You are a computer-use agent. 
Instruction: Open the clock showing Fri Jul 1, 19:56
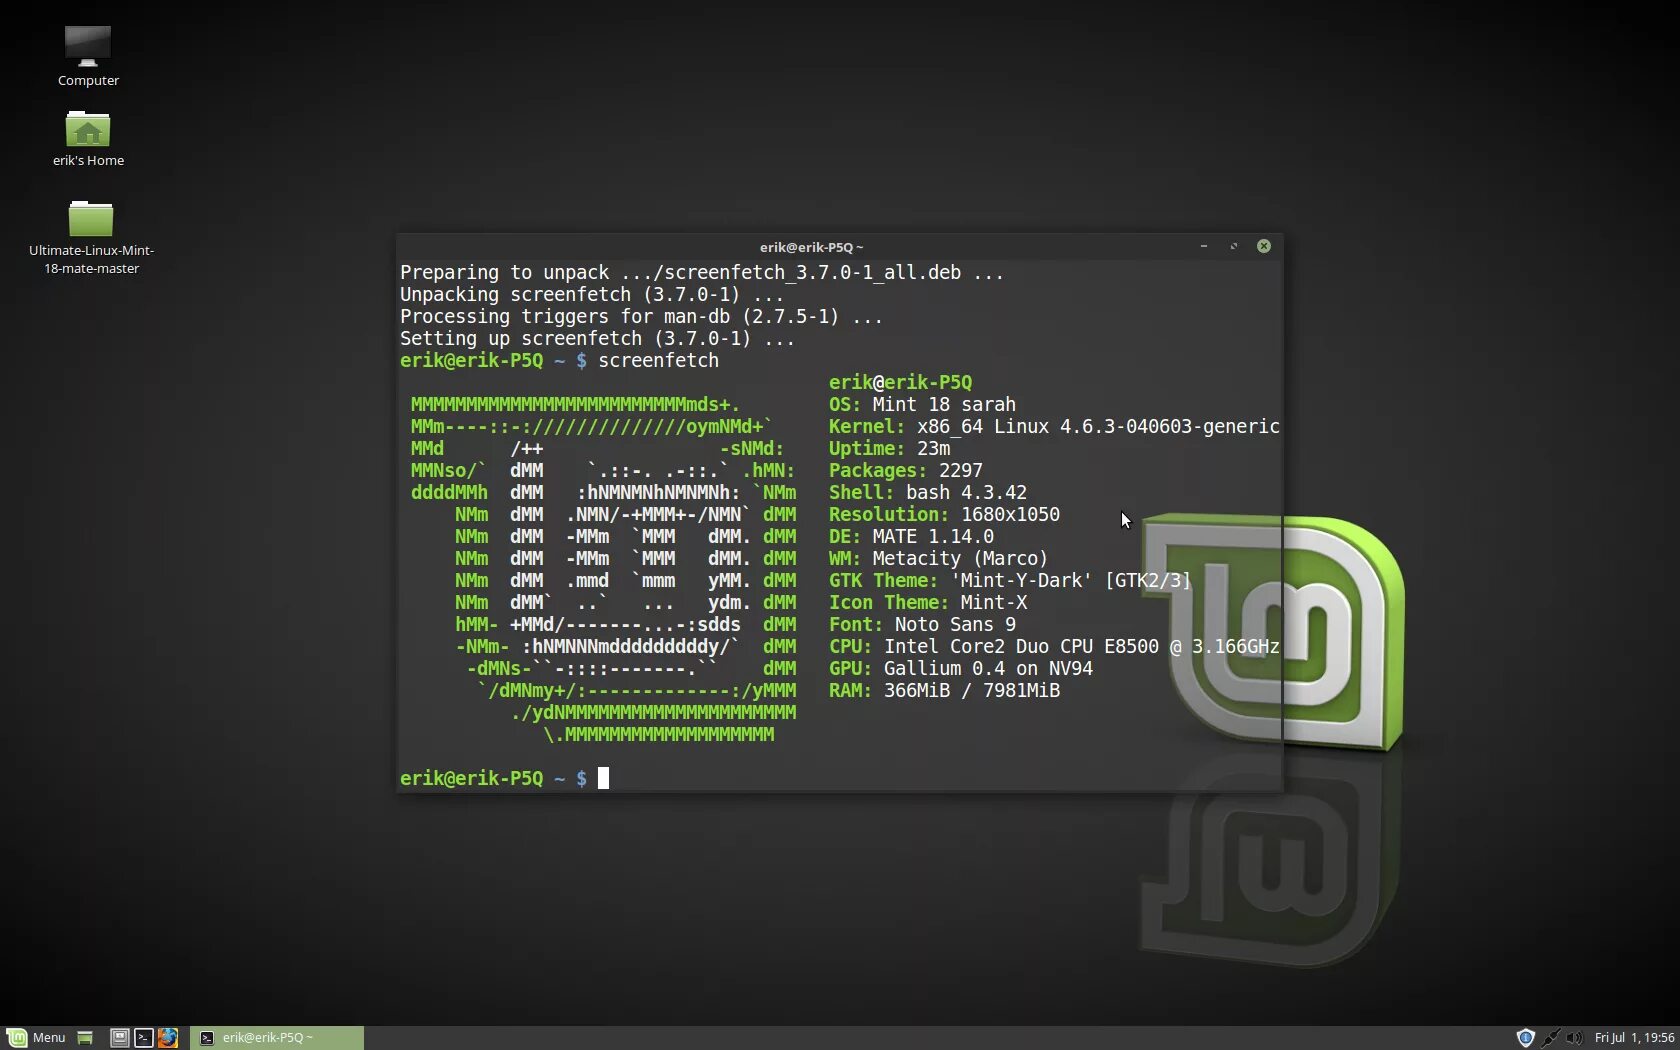(1634, 1038)
